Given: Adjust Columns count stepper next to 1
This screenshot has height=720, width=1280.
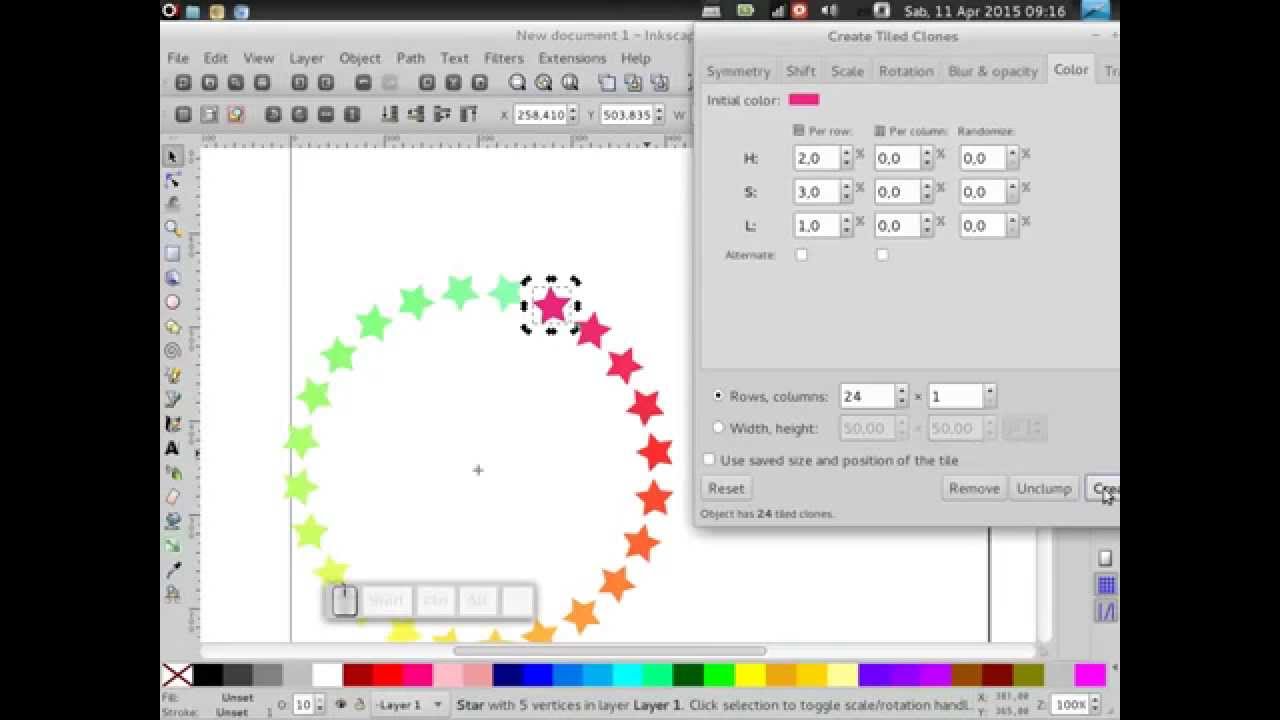Looking at the screenshot, I should click(x=989, y=396).
